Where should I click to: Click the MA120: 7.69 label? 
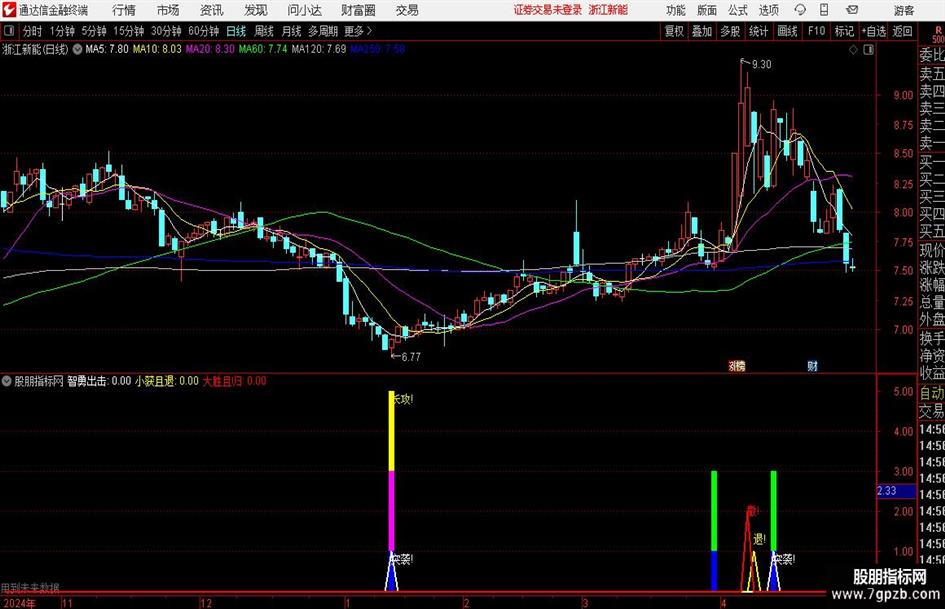click(x=319, y=49)
